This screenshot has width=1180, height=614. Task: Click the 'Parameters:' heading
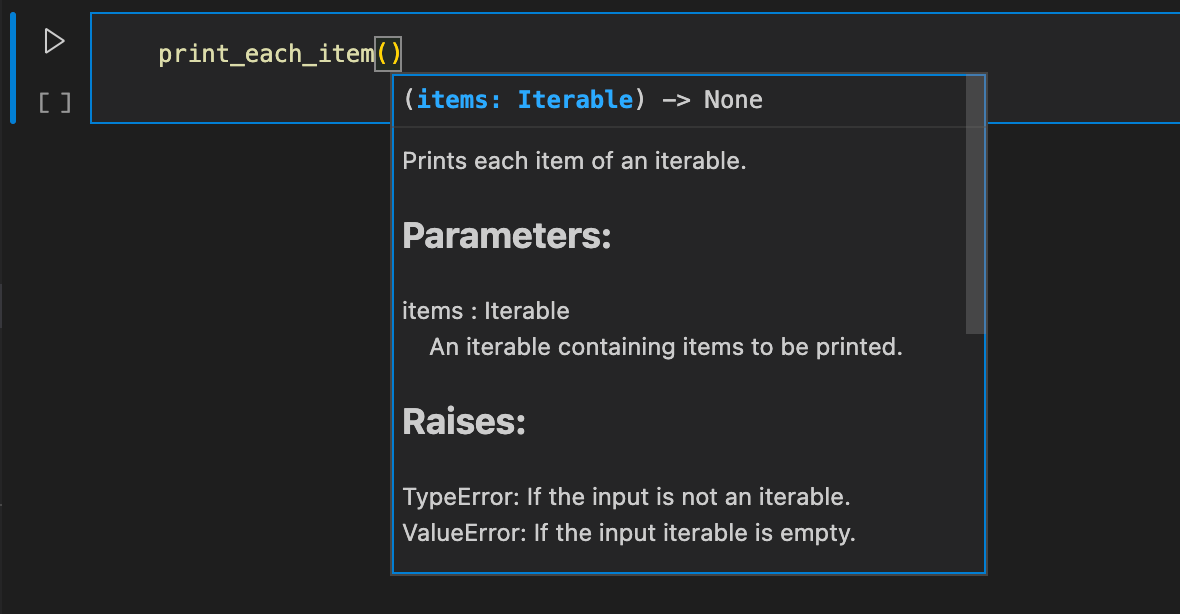tap(506, 237)
